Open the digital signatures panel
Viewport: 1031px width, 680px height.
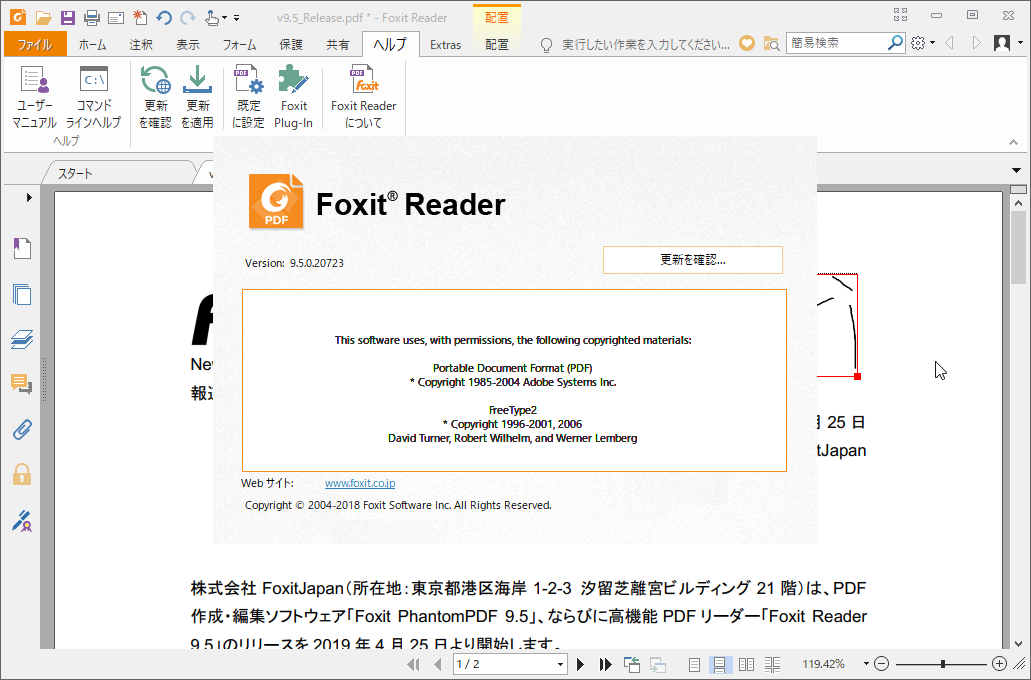tap(21, 521)
